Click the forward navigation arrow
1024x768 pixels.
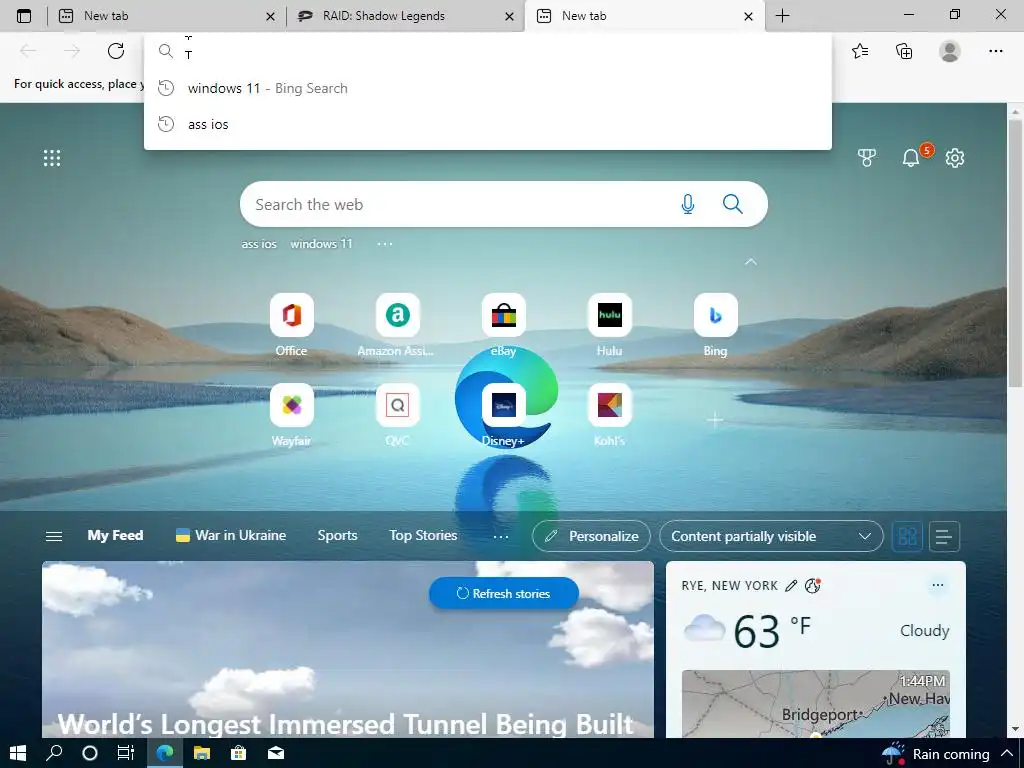[72, 51]
